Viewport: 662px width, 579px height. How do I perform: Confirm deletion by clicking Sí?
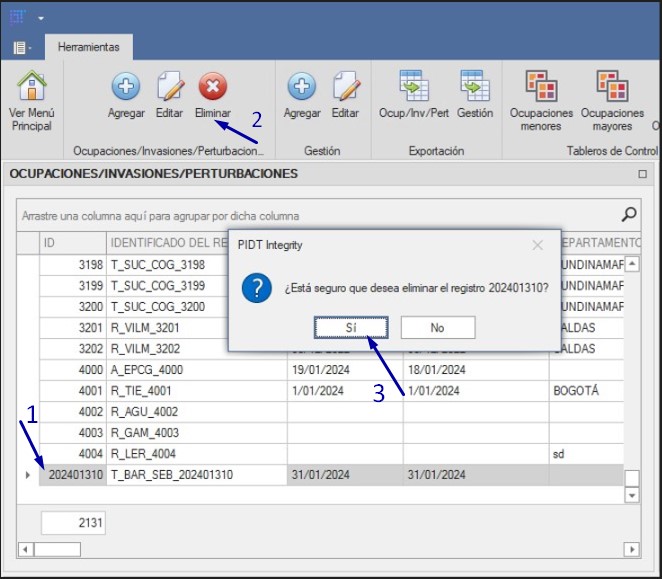(x=350, y=327)
